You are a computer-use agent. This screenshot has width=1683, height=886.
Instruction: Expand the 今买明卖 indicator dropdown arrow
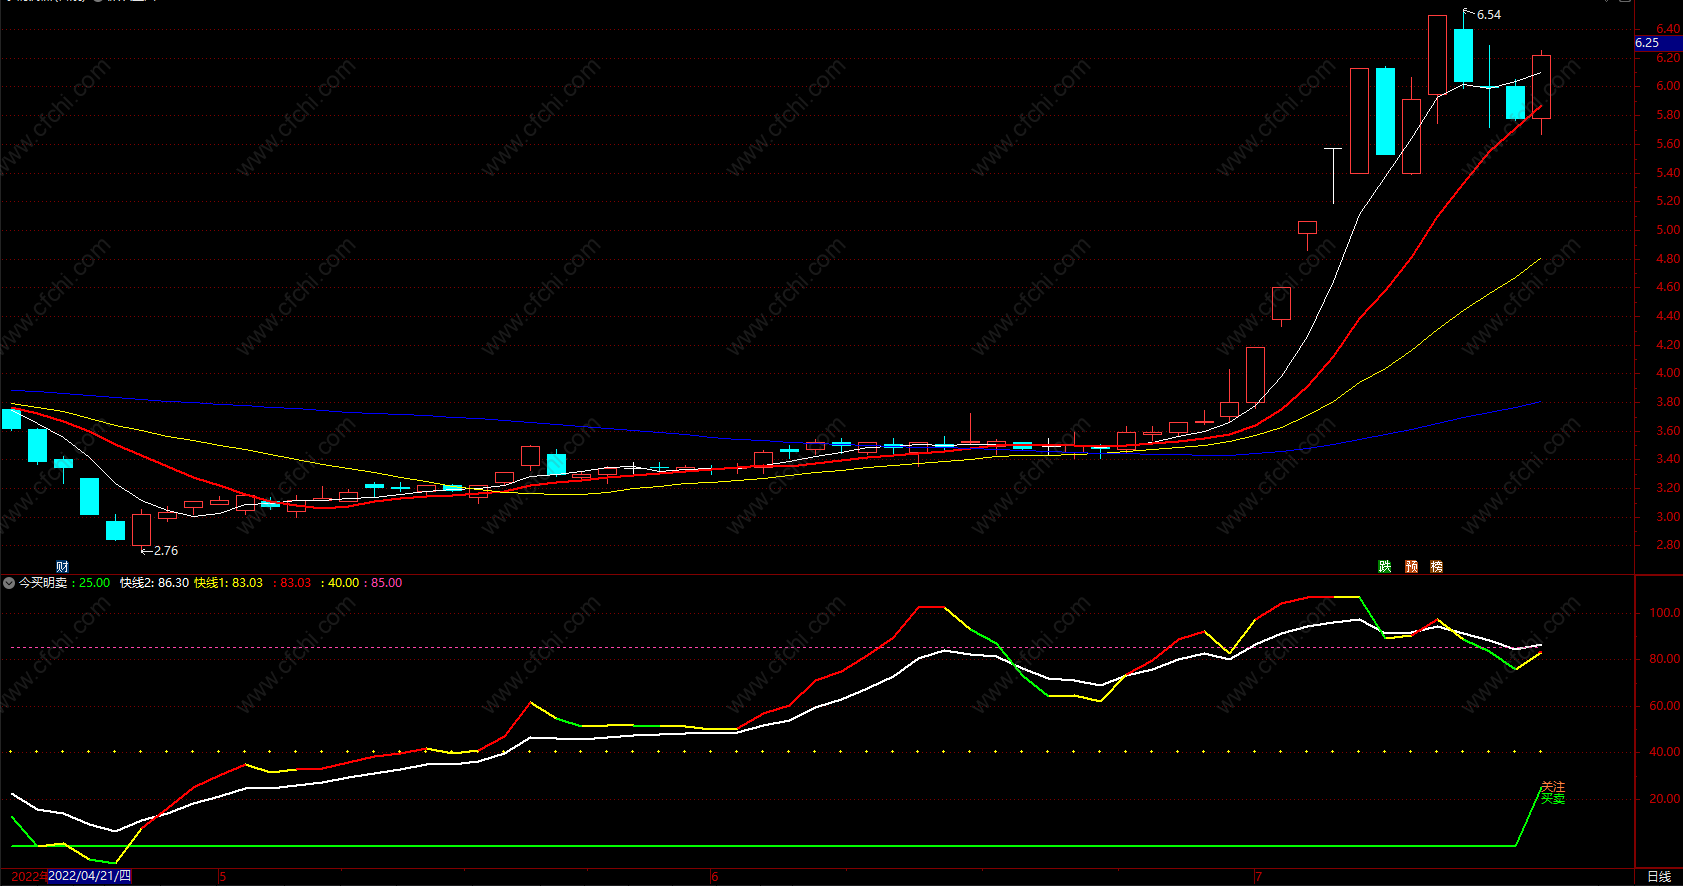pos(9,583)
